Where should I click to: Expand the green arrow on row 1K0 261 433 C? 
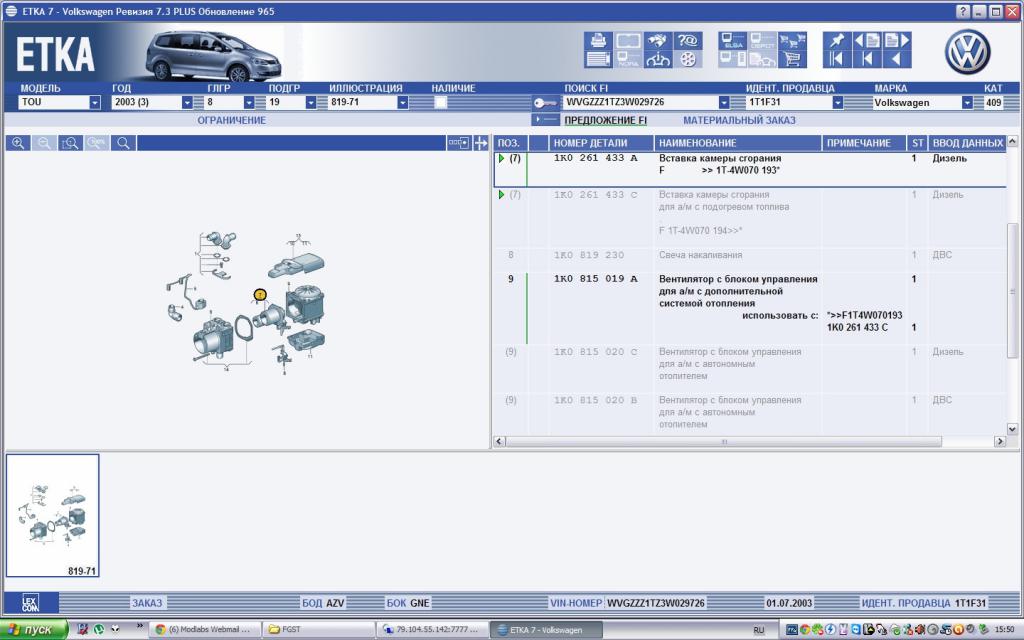coord(502,195)
